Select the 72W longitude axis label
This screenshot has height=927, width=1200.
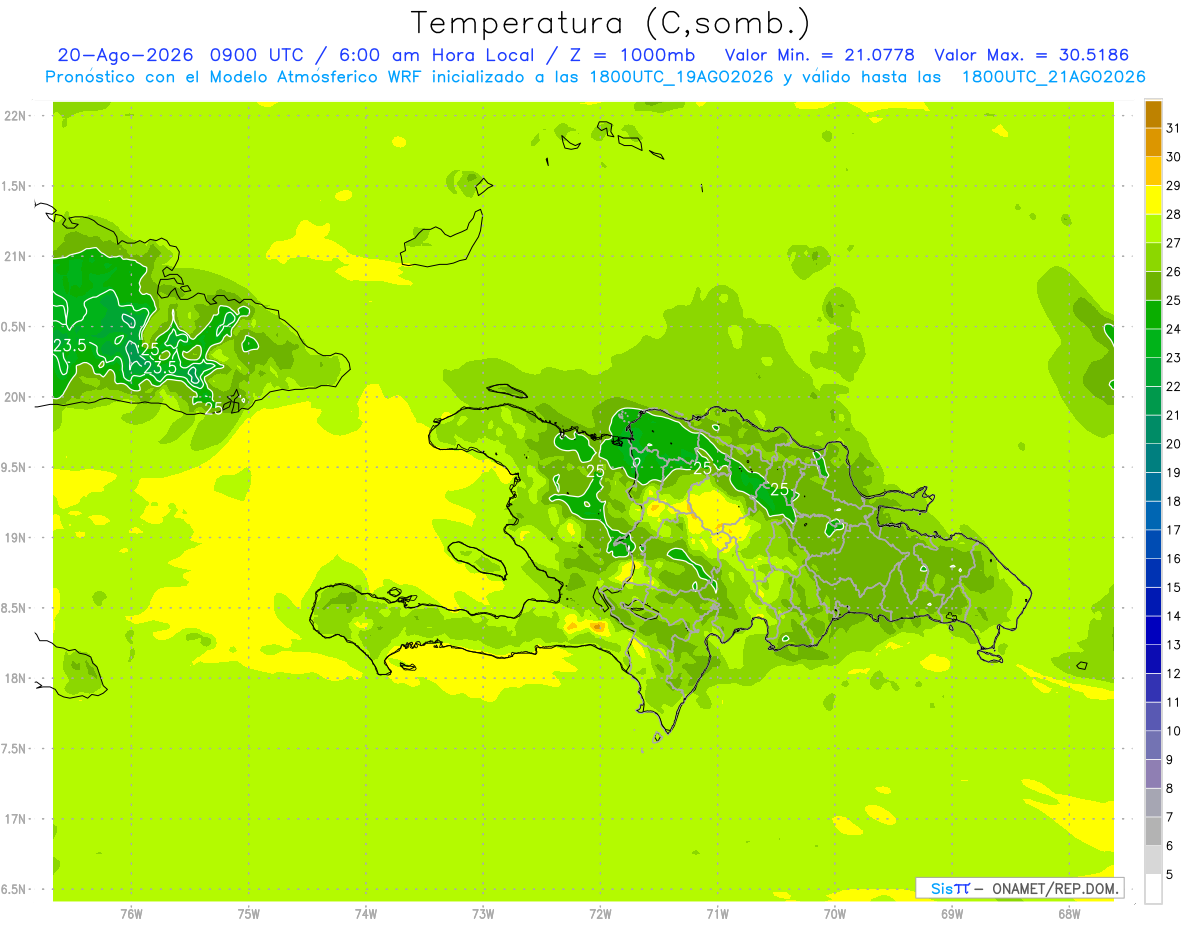pos(600,914)
